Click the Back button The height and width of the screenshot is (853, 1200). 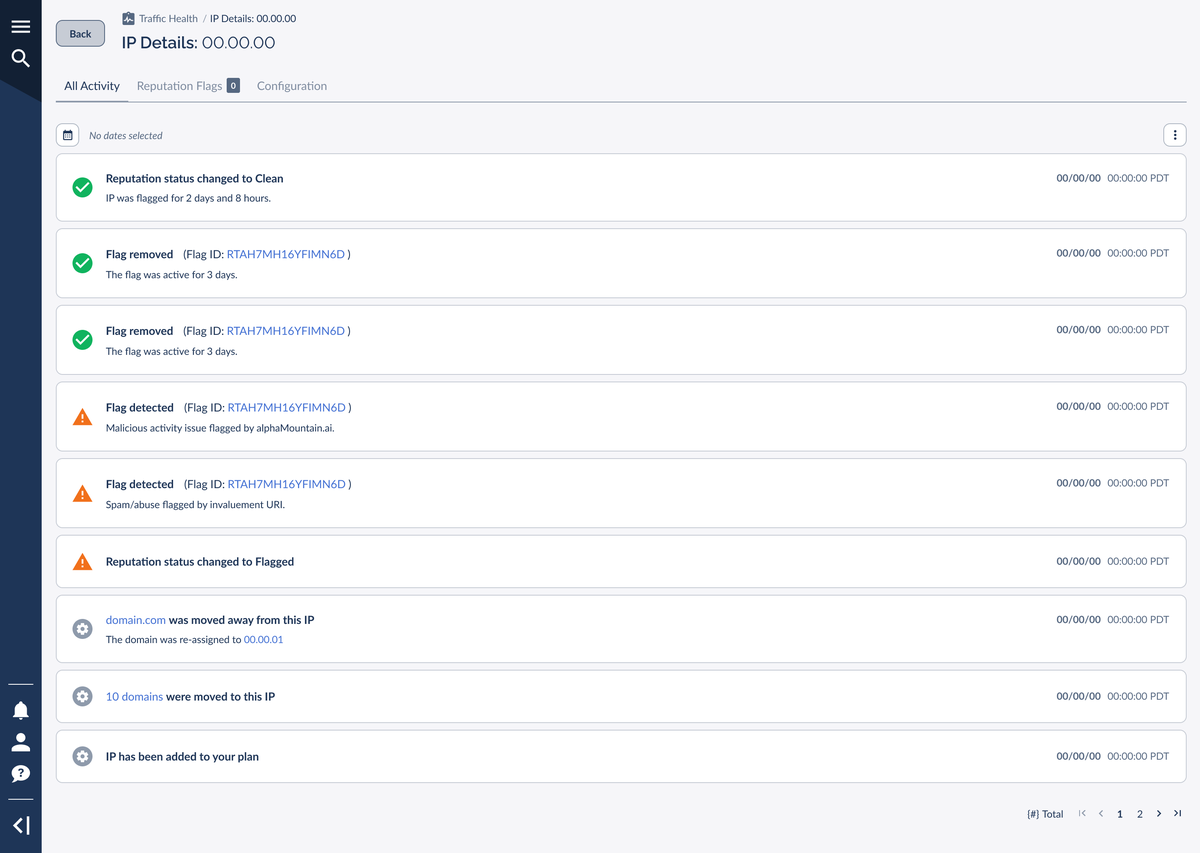click(x=80, y=34)
